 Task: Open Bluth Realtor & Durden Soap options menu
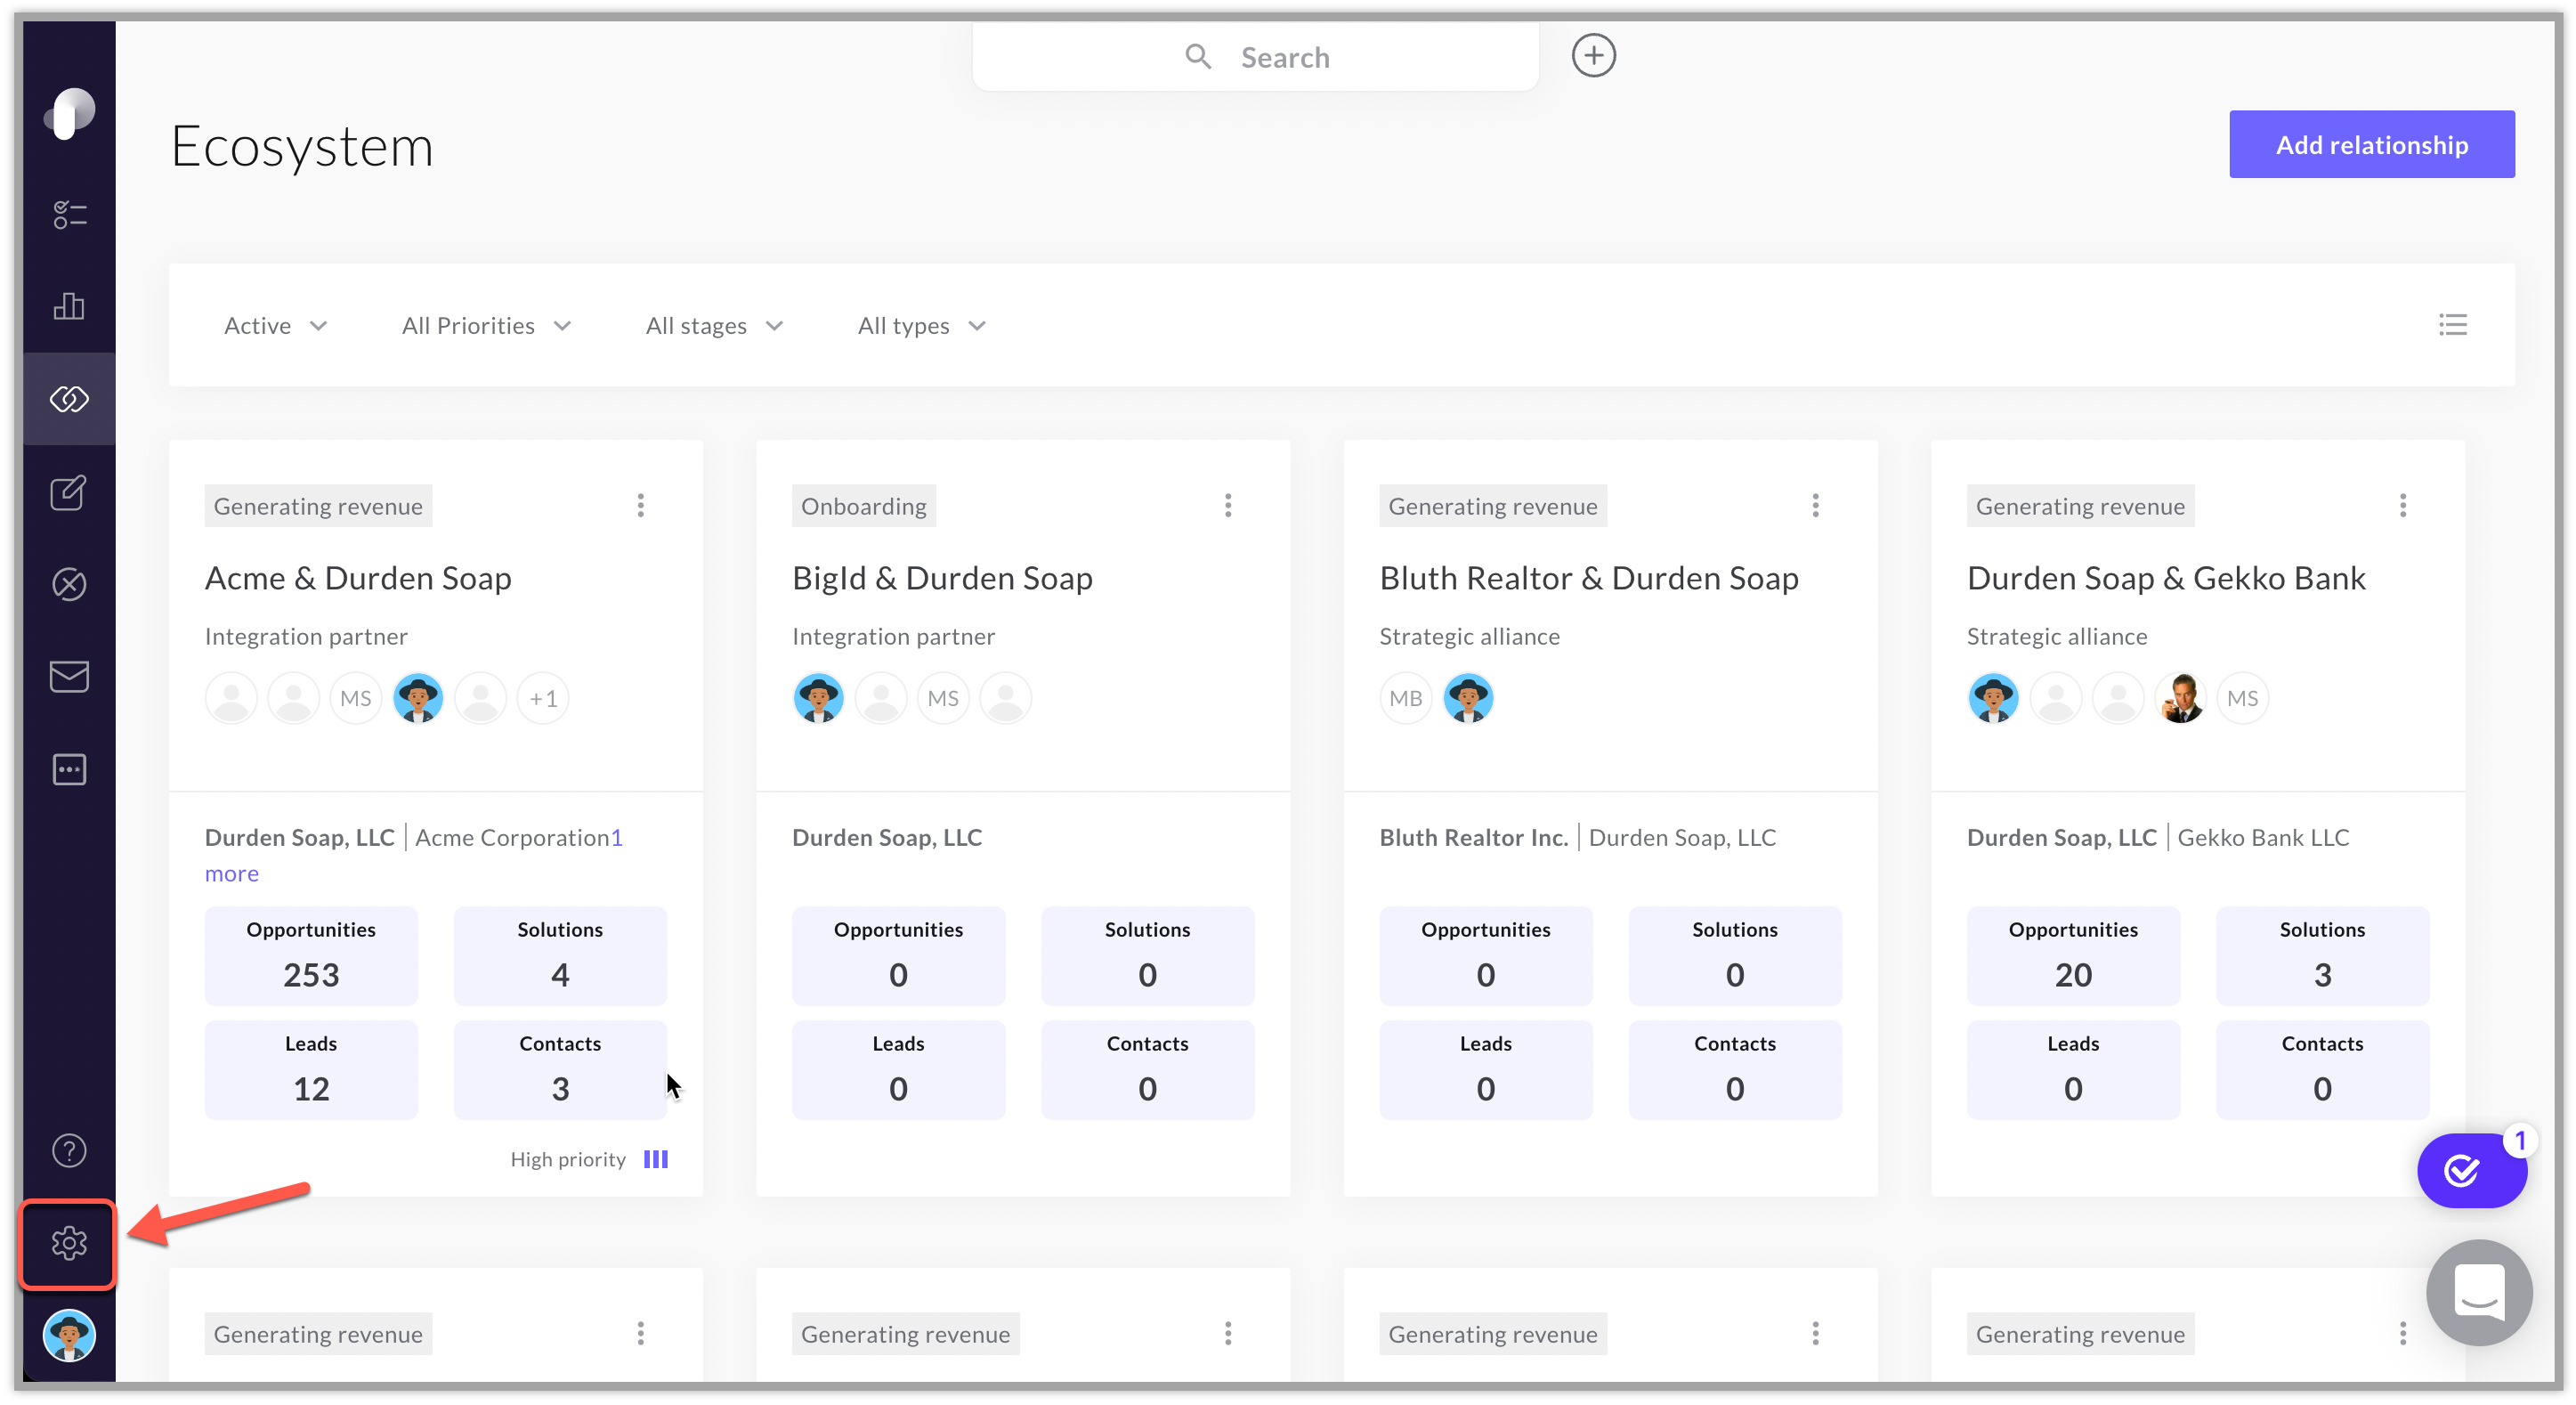click(1816, 506)
